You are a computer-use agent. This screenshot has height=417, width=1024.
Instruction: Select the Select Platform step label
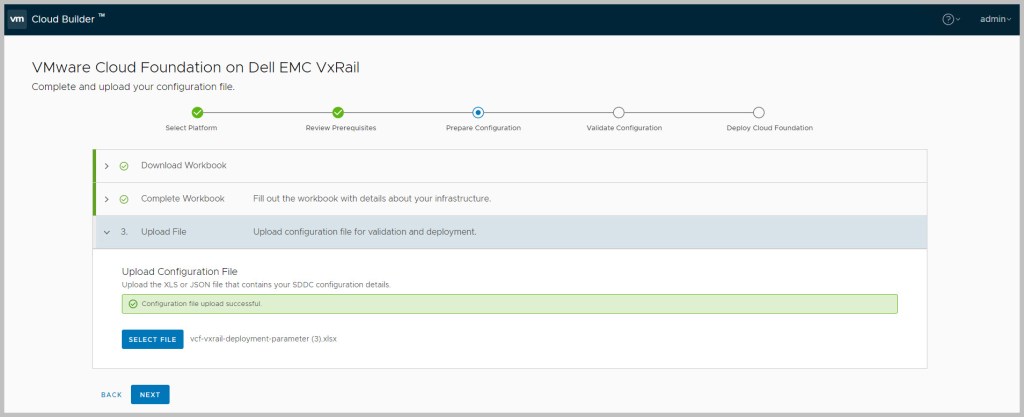[191, 128]
